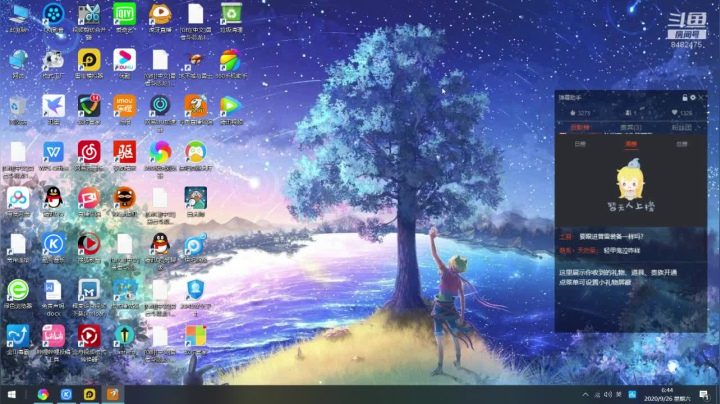This screenshot has height=404, width=720.
Task: Switch to the VIP (3) tab
Action: 631,127
